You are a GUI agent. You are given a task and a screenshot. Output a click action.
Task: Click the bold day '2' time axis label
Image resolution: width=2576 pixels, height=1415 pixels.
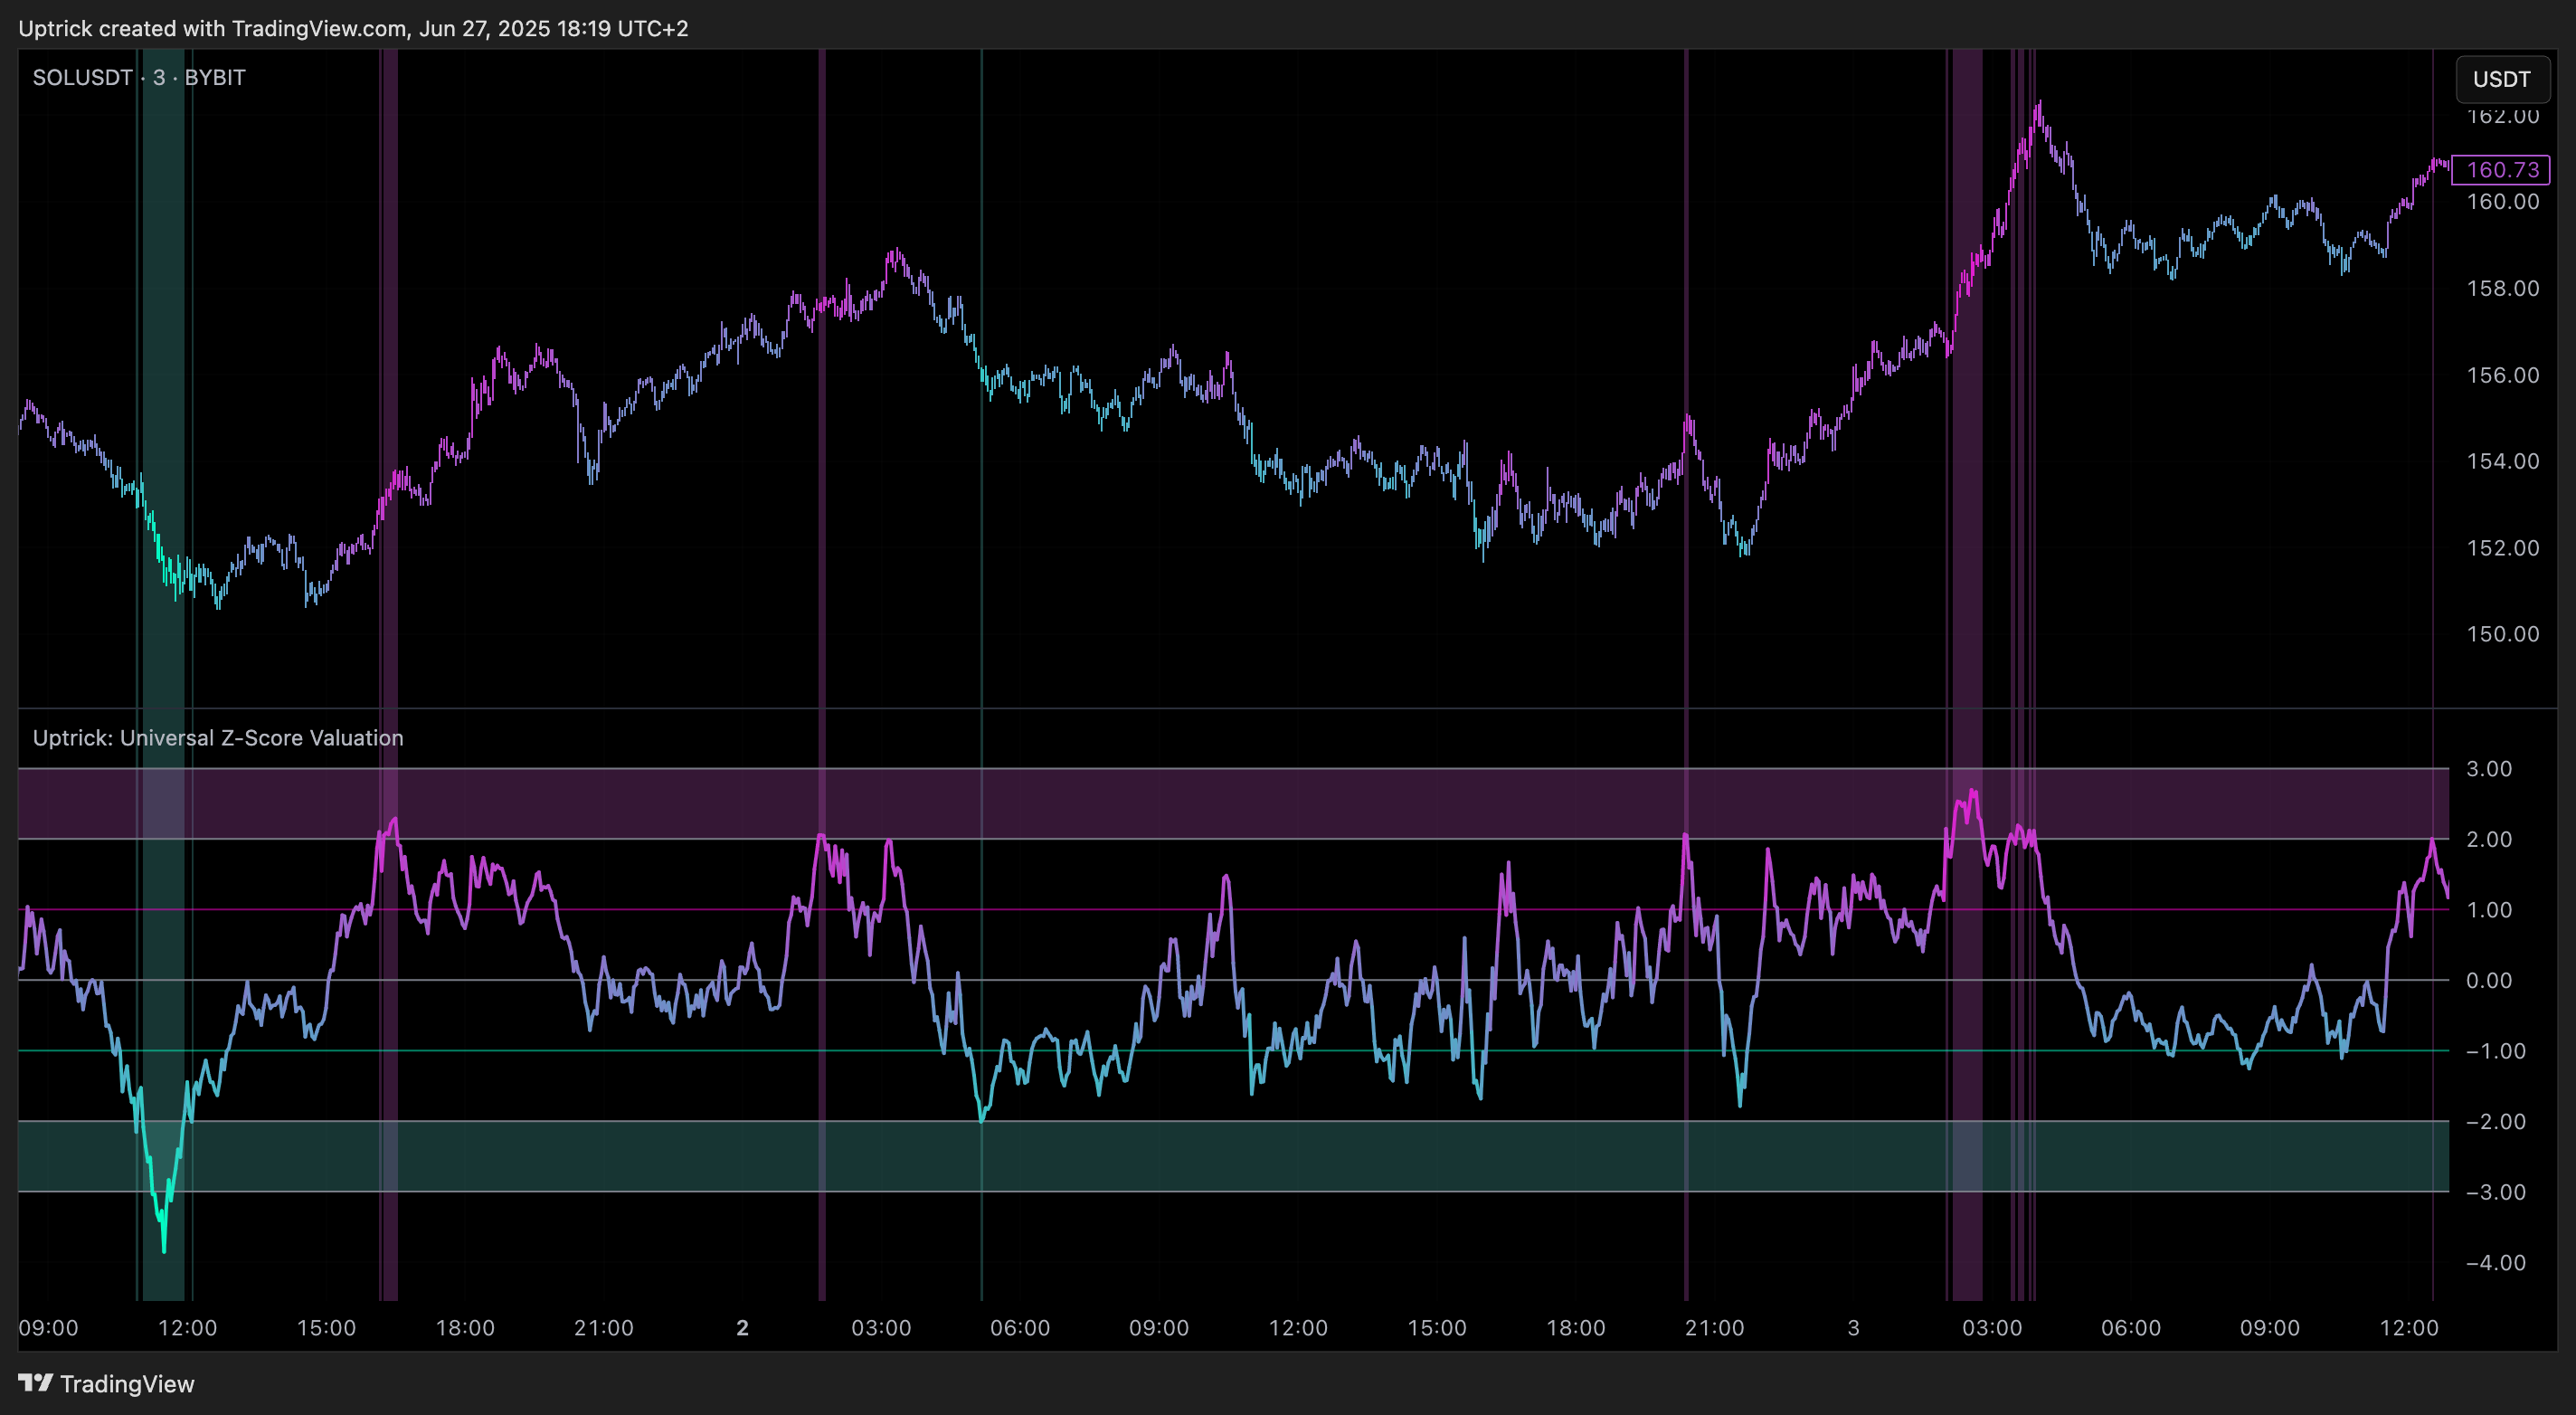click(x=742, y=1328)
